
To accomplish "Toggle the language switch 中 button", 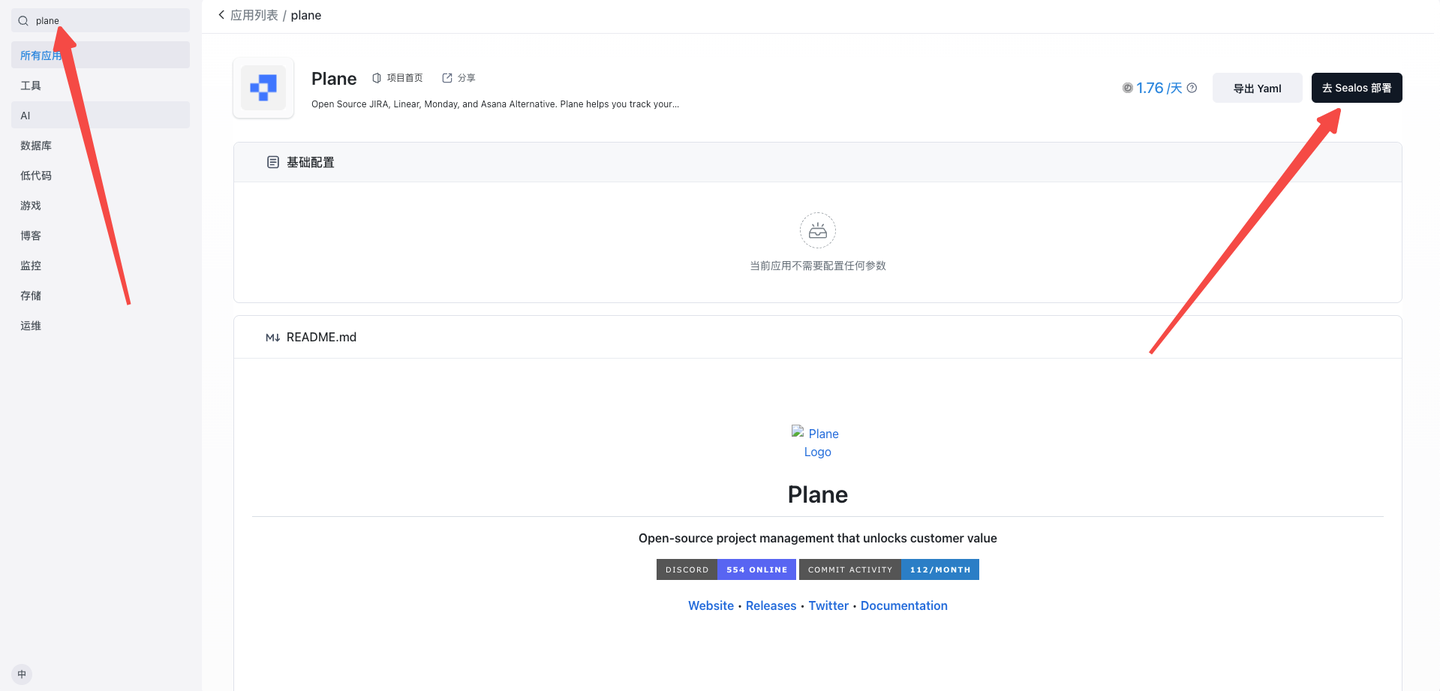I will 22,674.
